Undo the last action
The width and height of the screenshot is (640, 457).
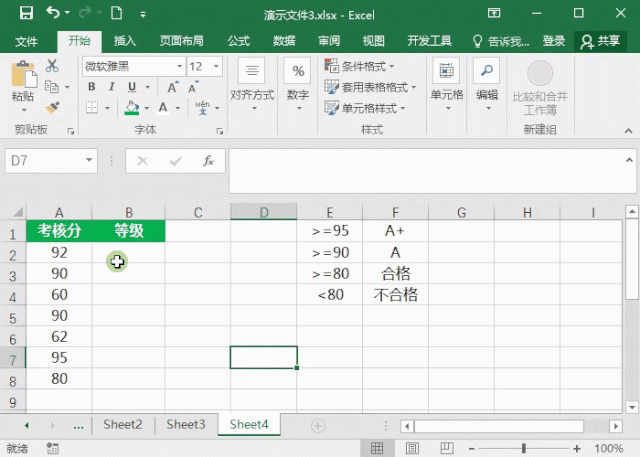coord(53,13)
